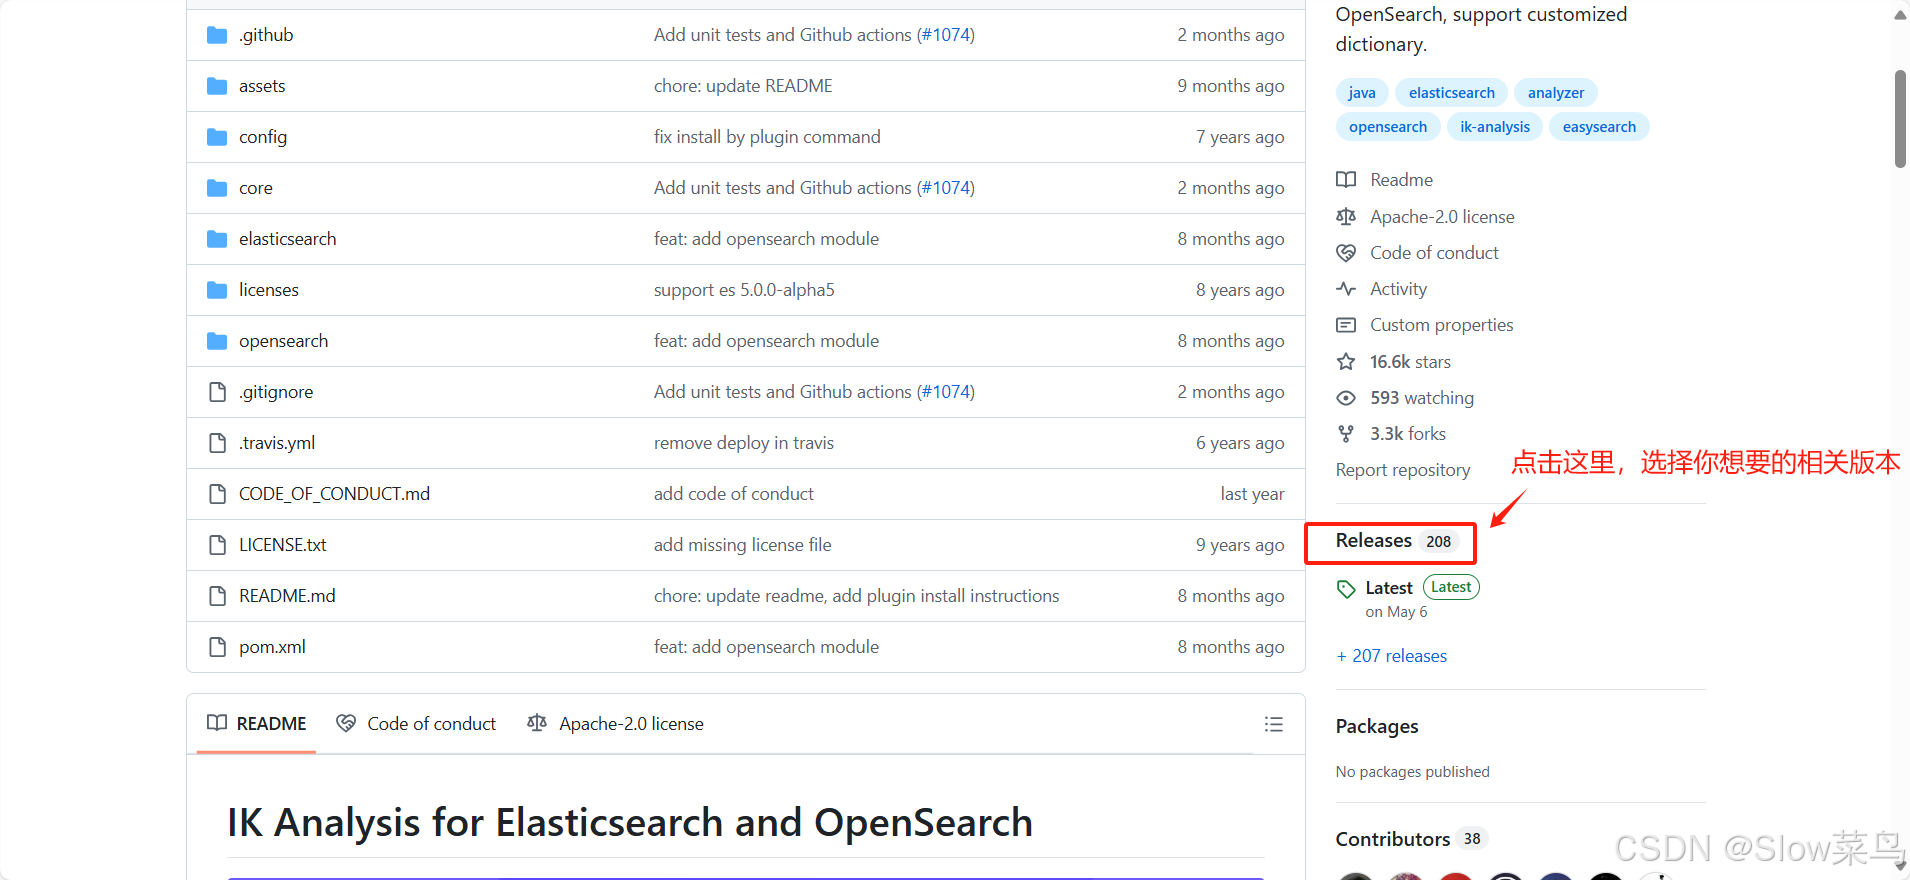Click the .travis.yml file icon
Image resolution: width=1910 pixels, height=880 pixels.
coord(217,443)
